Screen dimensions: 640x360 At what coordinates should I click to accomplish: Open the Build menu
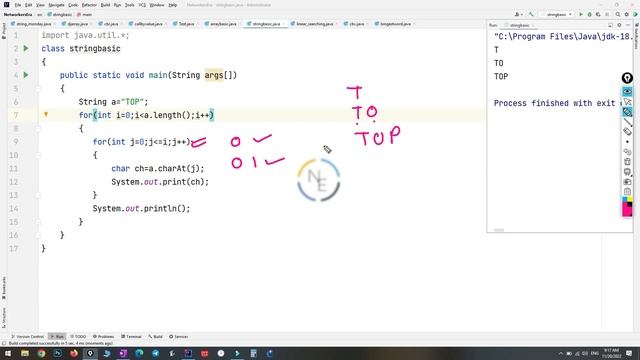[105, 5]
